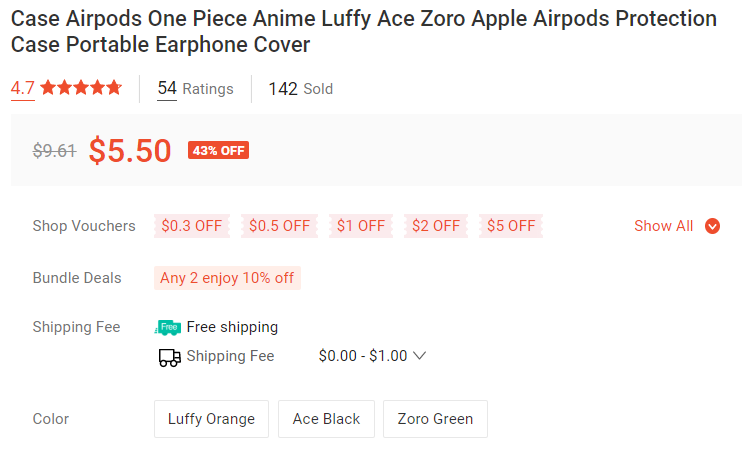742x451 pixels.
Task: Claim the $1 OFF voucher
Action: (361, 226)
